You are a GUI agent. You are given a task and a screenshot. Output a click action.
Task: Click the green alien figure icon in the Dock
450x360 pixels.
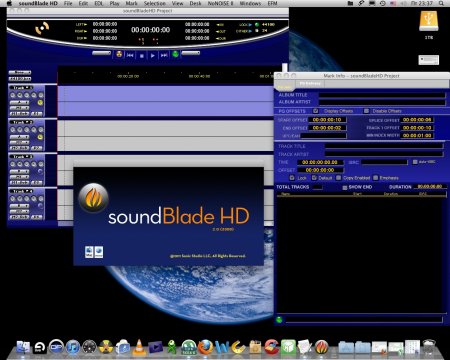(x=172, y=347)
